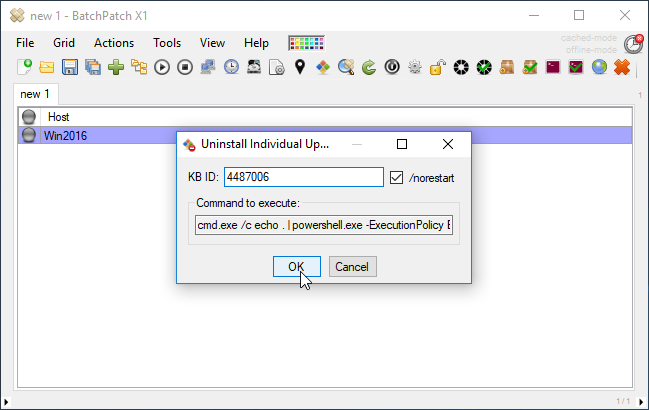
Task: Open the color palette grid in menu bar
Action: [x=307, y=43]
